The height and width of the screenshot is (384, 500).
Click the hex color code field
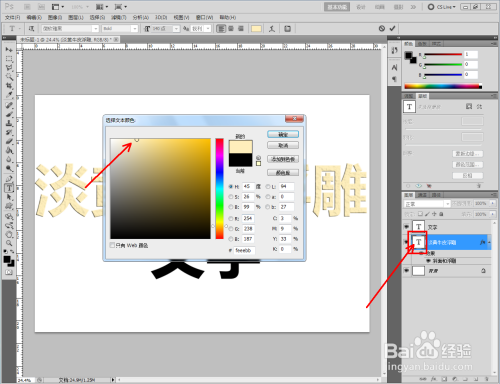pos(244,250)
